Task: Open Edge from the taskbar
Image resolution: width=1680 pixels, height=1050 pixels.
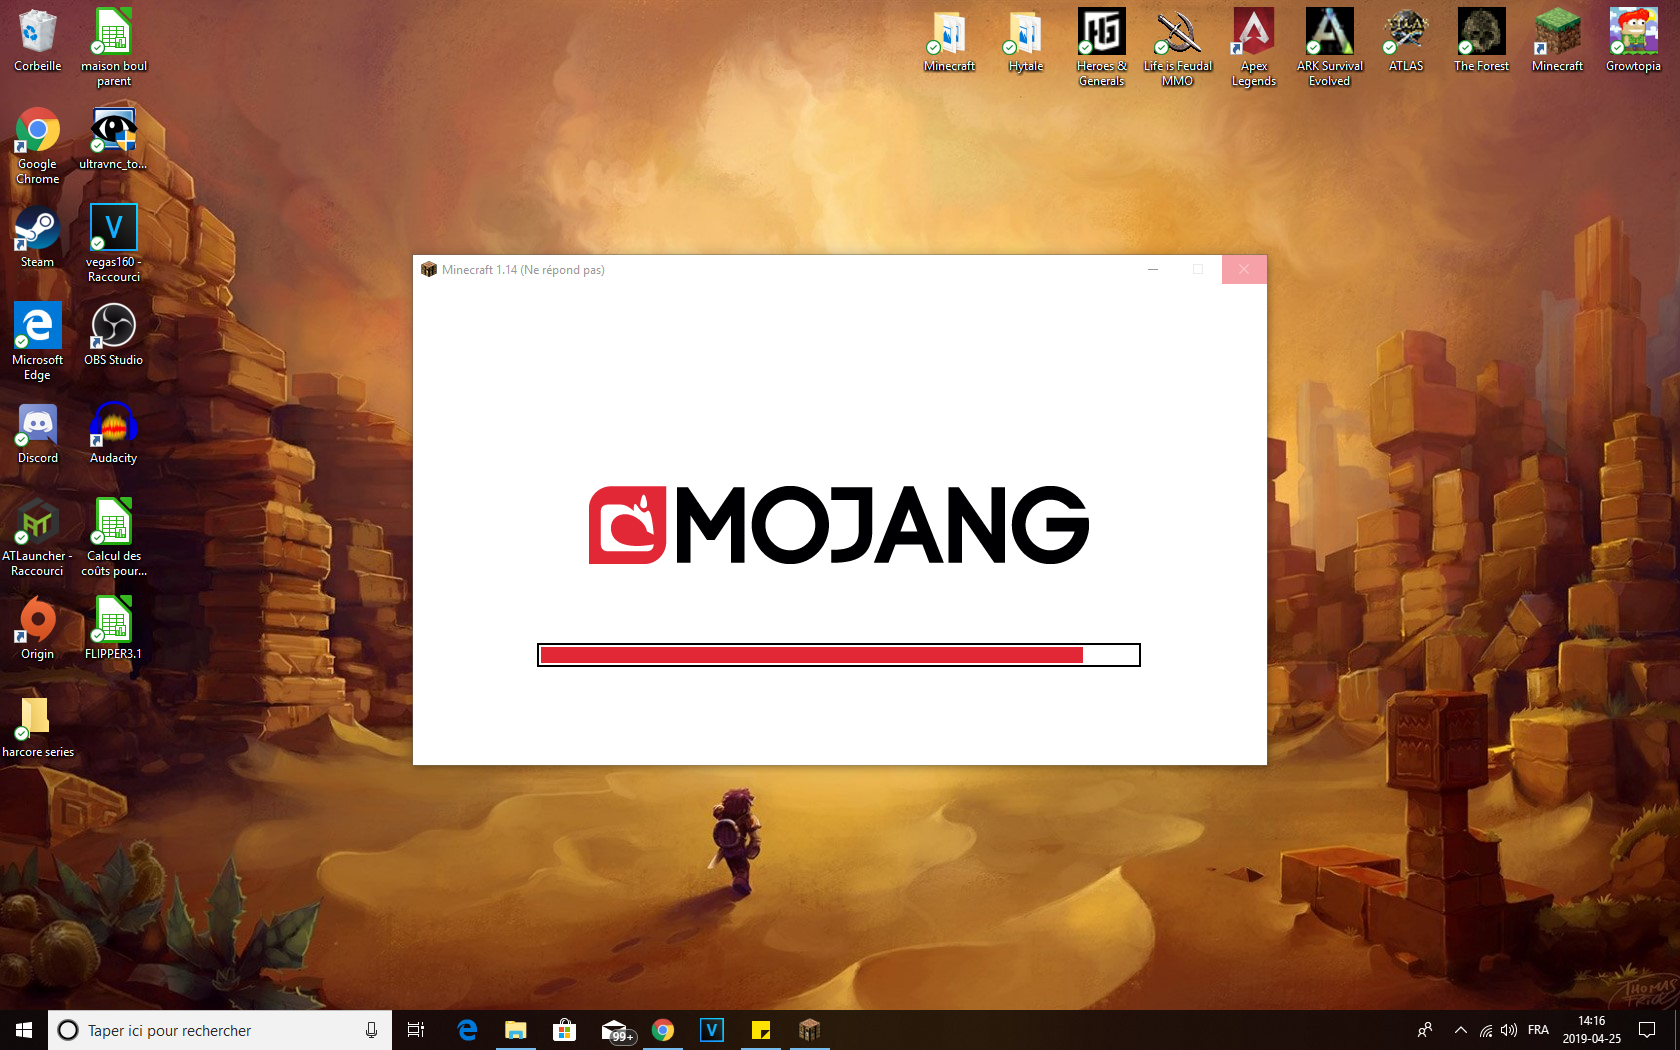Action: click(x=467, y=1030)
